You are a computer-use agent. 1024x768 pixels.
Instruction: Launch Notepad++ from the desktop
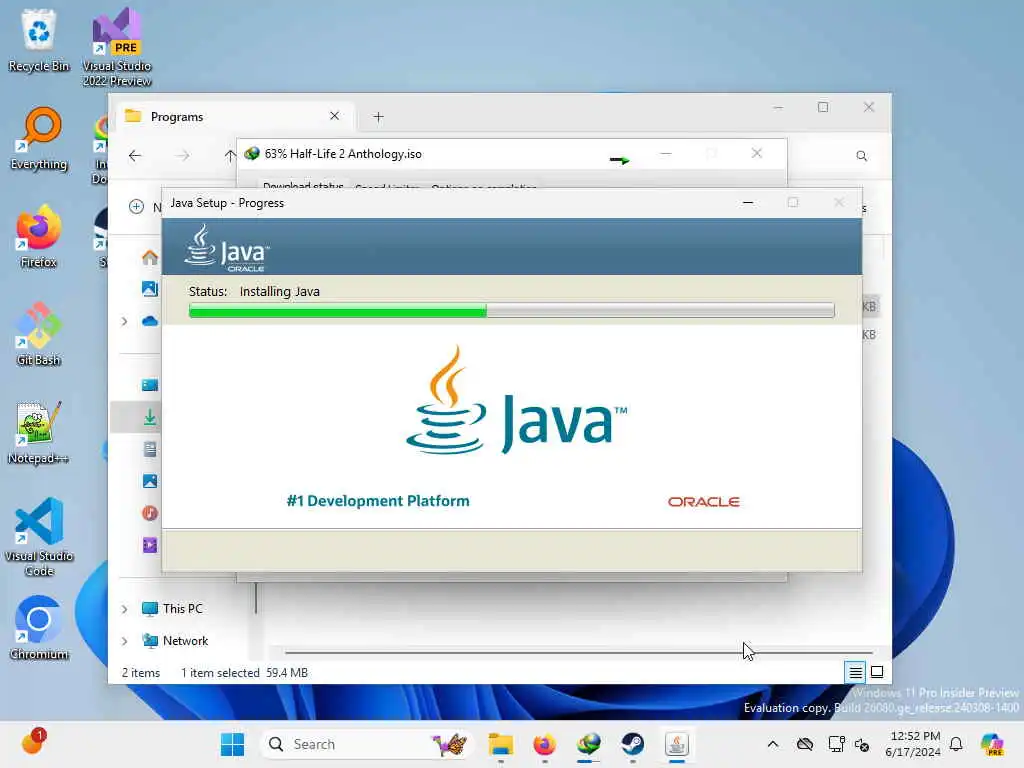tap(39, 432)
